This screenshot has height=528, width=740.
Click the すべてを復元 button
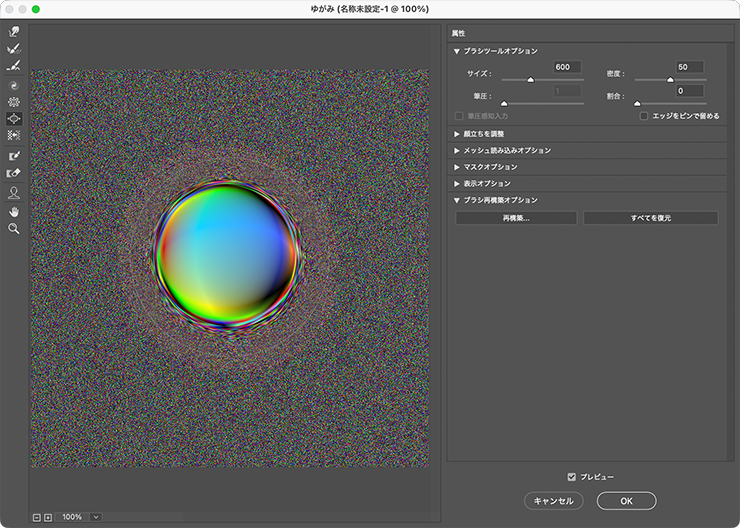pyautogui.click(x=651, y=218)
